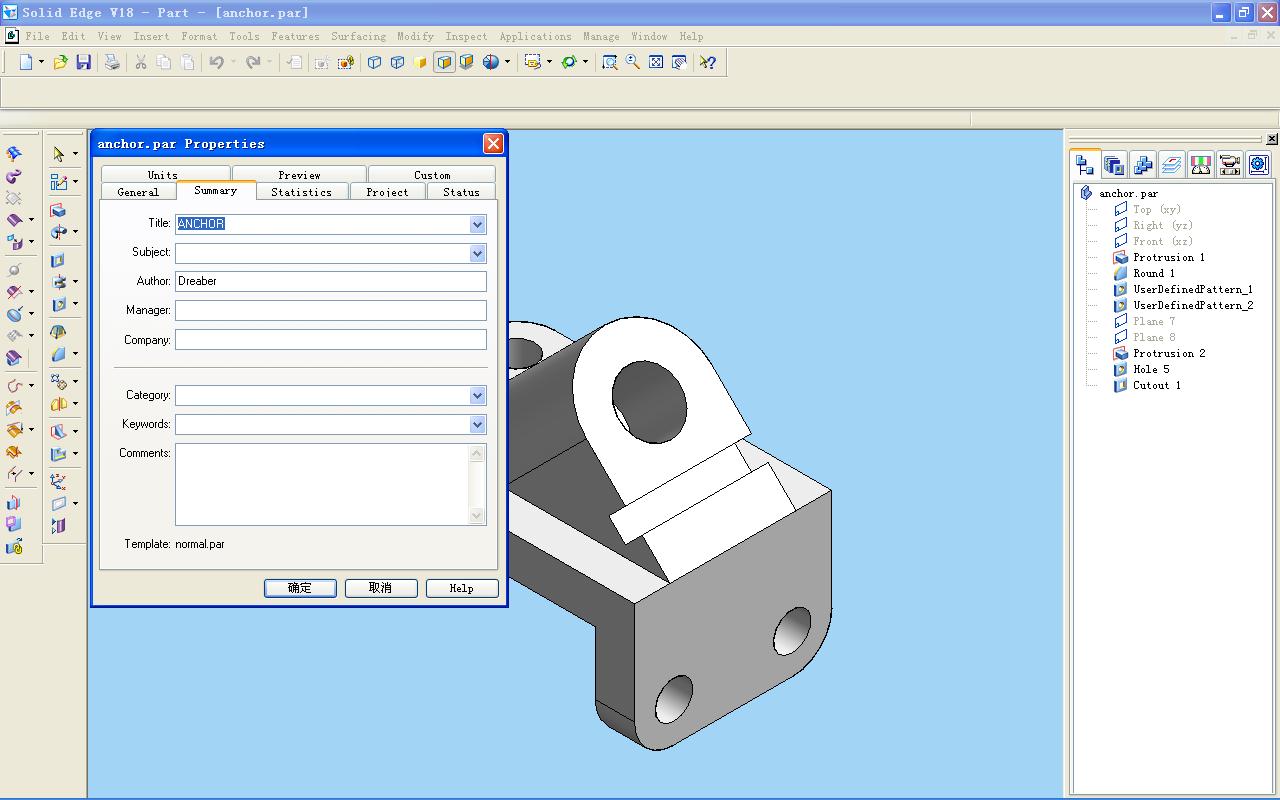Open the Keywords field dropdown arrow

coord(477,424)
